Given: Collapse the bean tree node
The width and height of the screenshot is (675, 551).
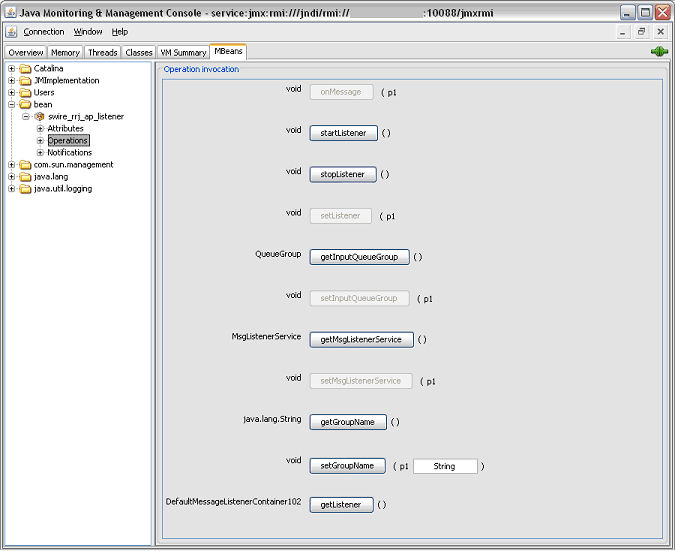Looking at the screenshot, I should point(12,105).
